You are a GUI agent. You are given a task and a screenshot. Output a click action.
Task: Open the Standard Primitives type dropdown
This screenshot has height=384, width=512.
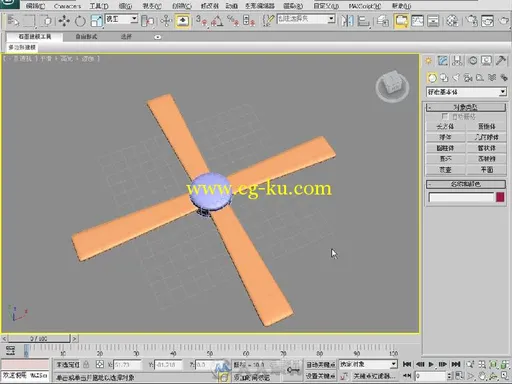[x=466, y=92]
